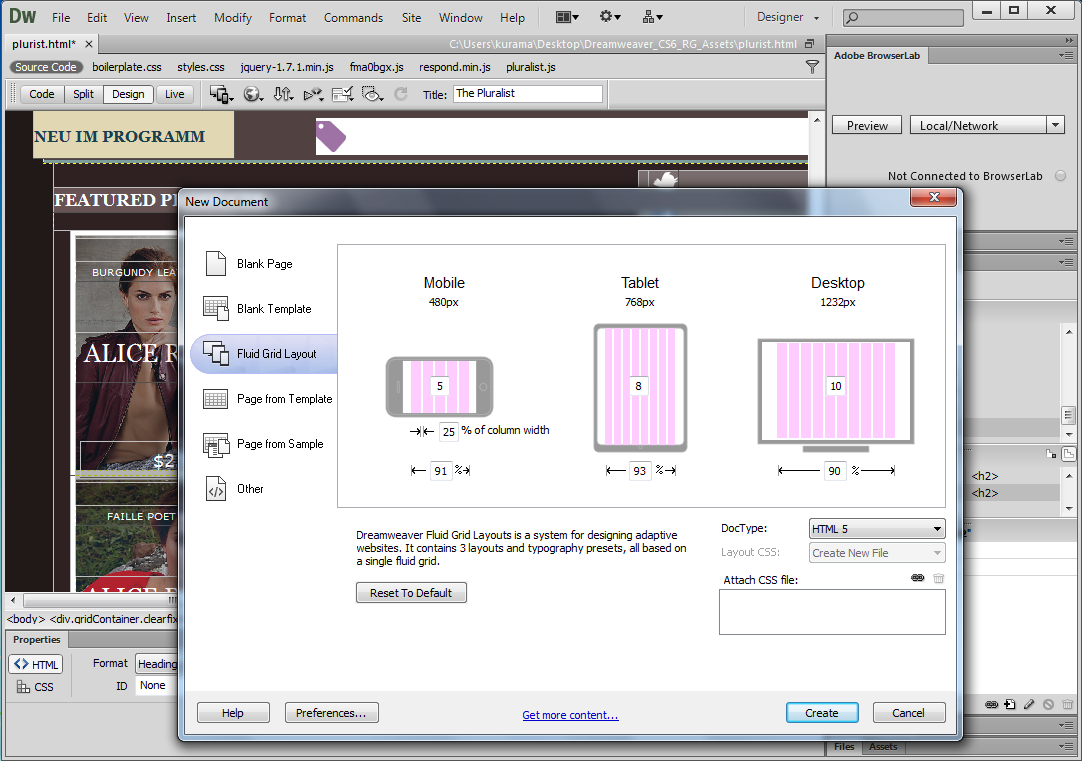Open the DocType HTML 5 dropdown
The image size is (1082, 761).
coord(876,529)
